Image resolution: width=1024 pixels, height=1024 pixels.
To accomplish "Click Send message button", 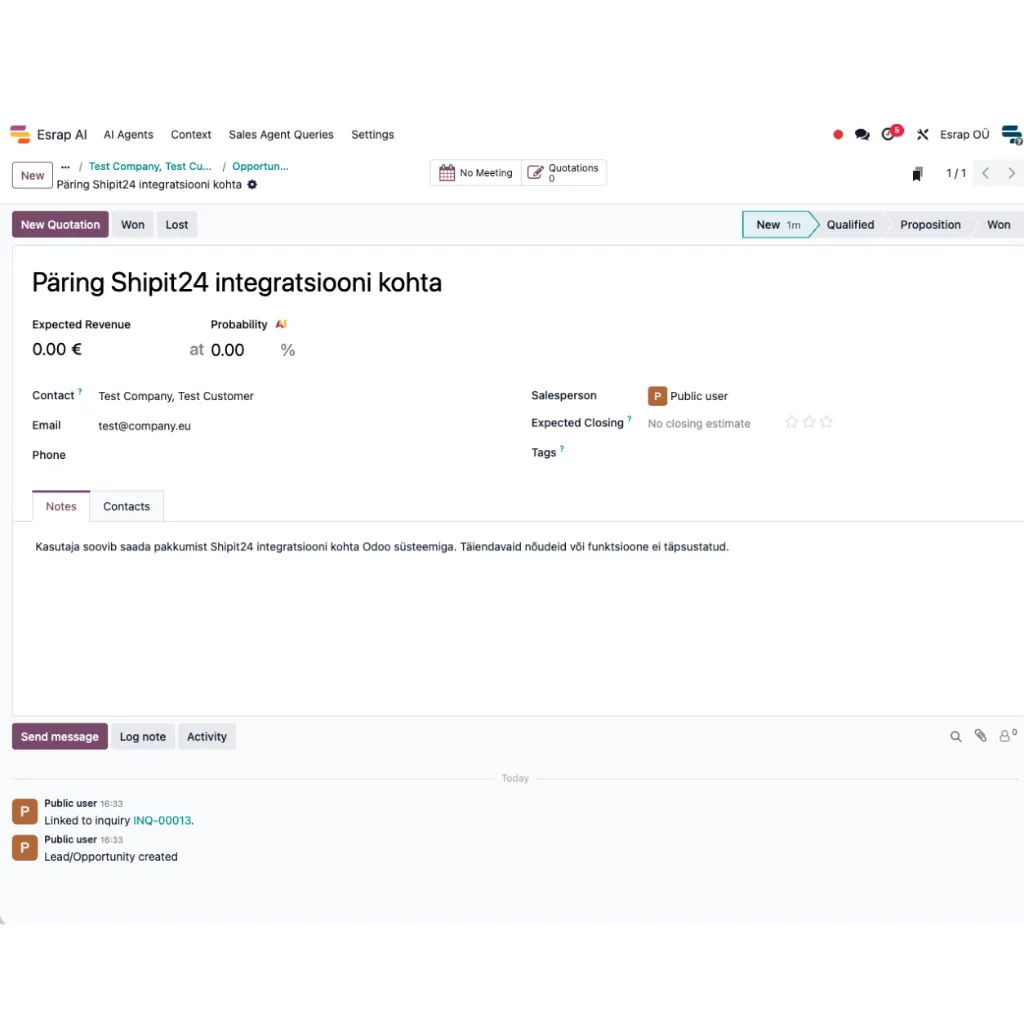I will click(59, 737).
